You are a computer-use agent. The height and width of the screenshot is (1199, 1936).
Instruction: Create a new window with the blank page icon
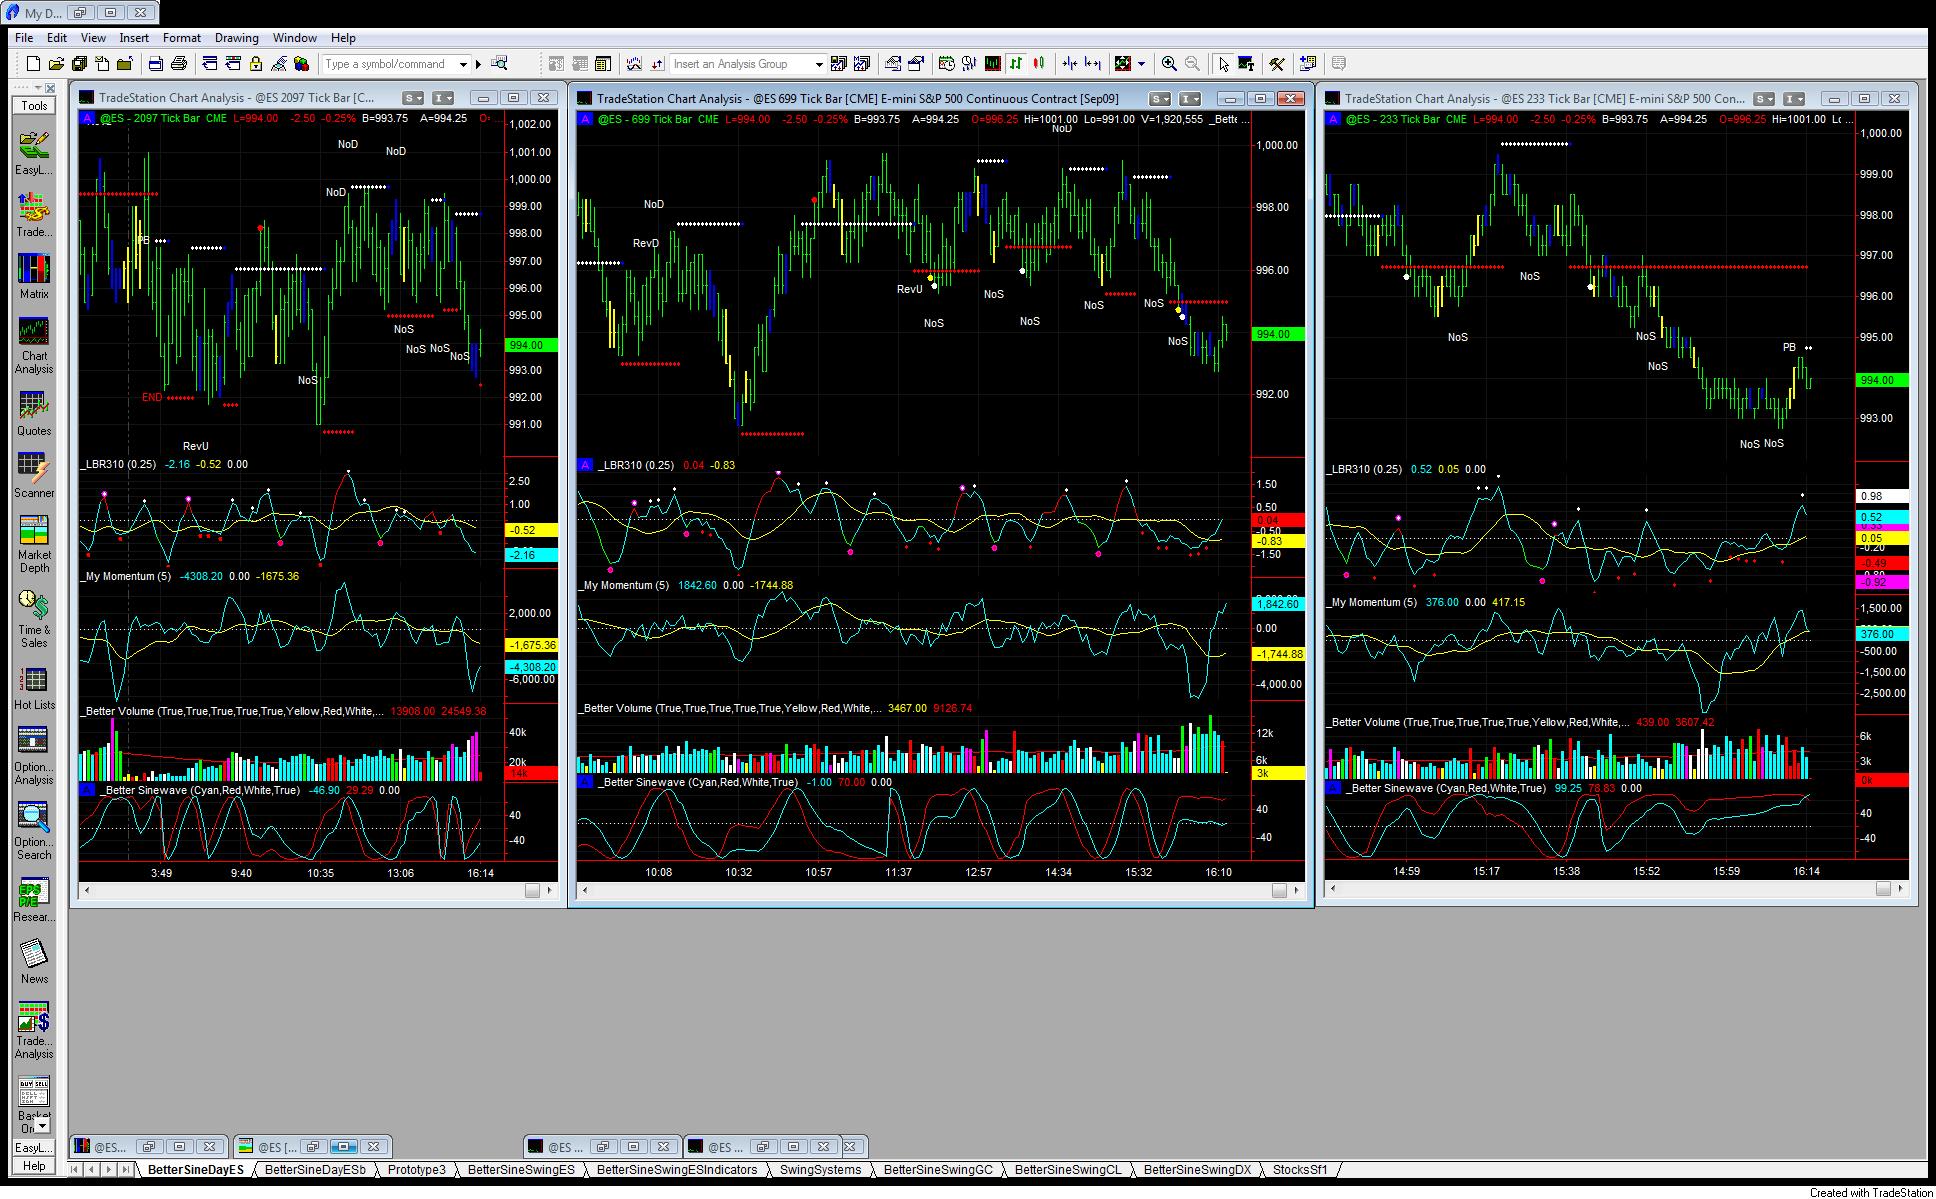pos(33,64)
